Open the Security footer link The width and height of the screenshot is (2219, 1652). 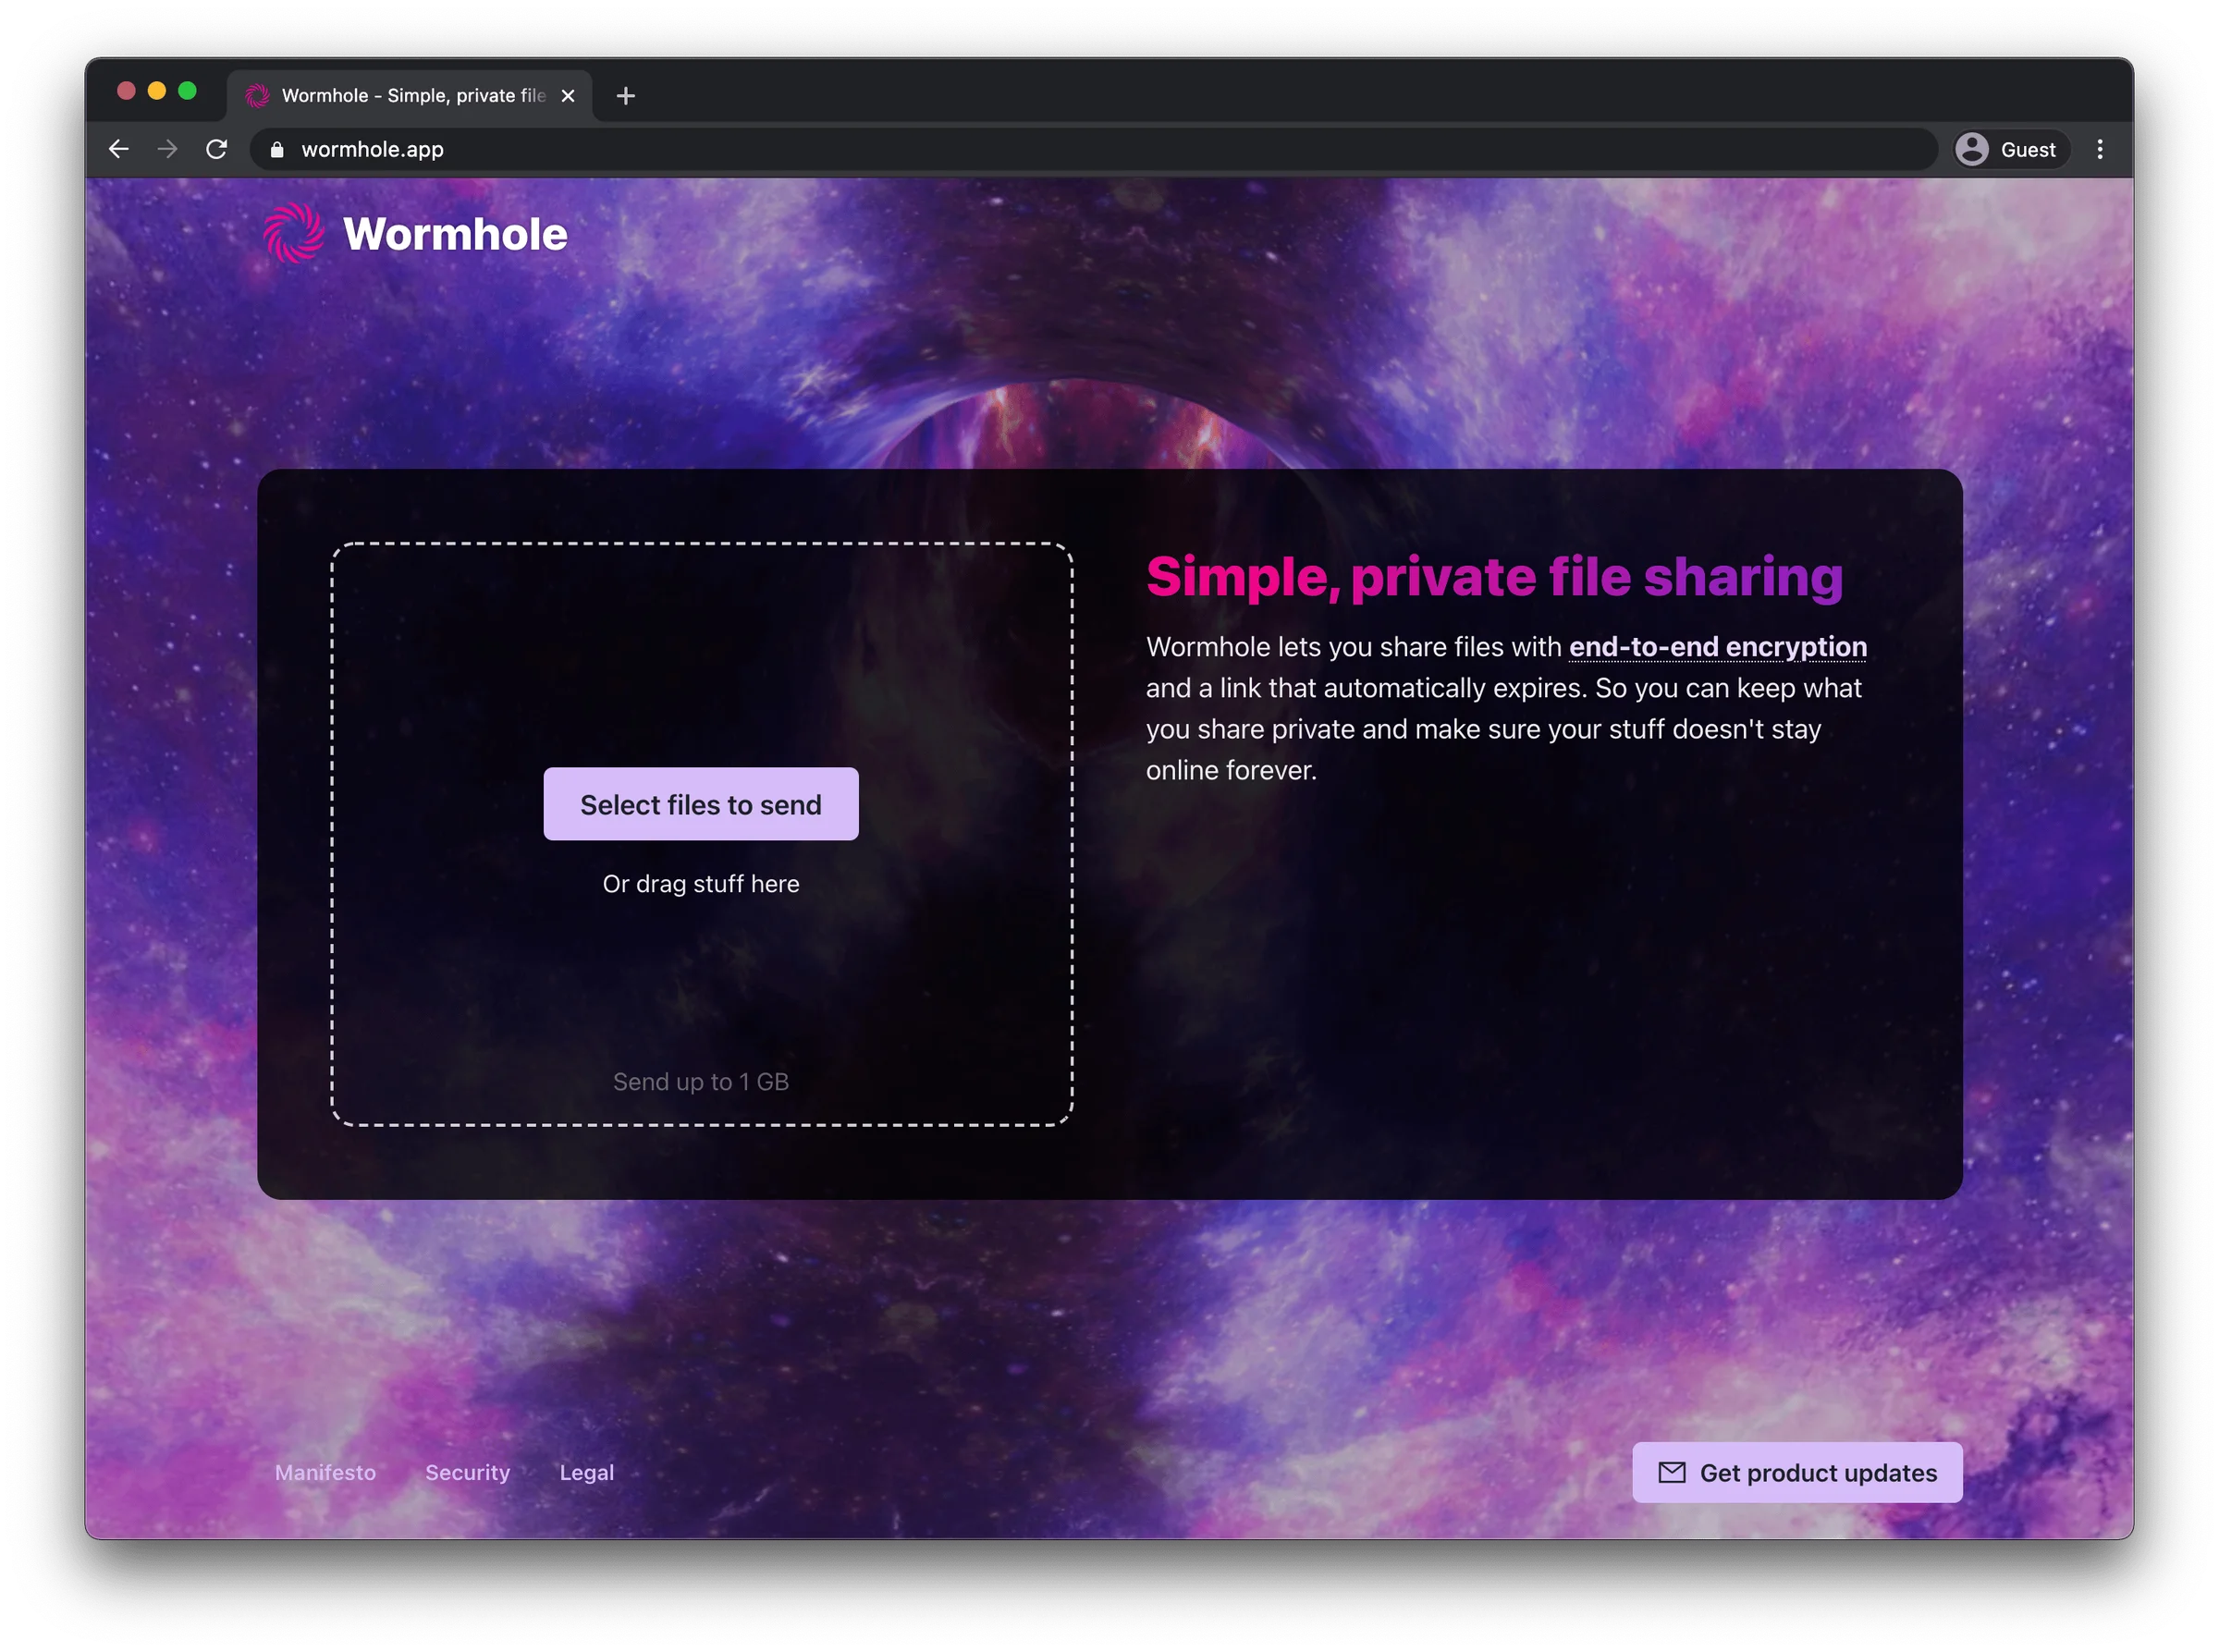[x=467, y=1472]
